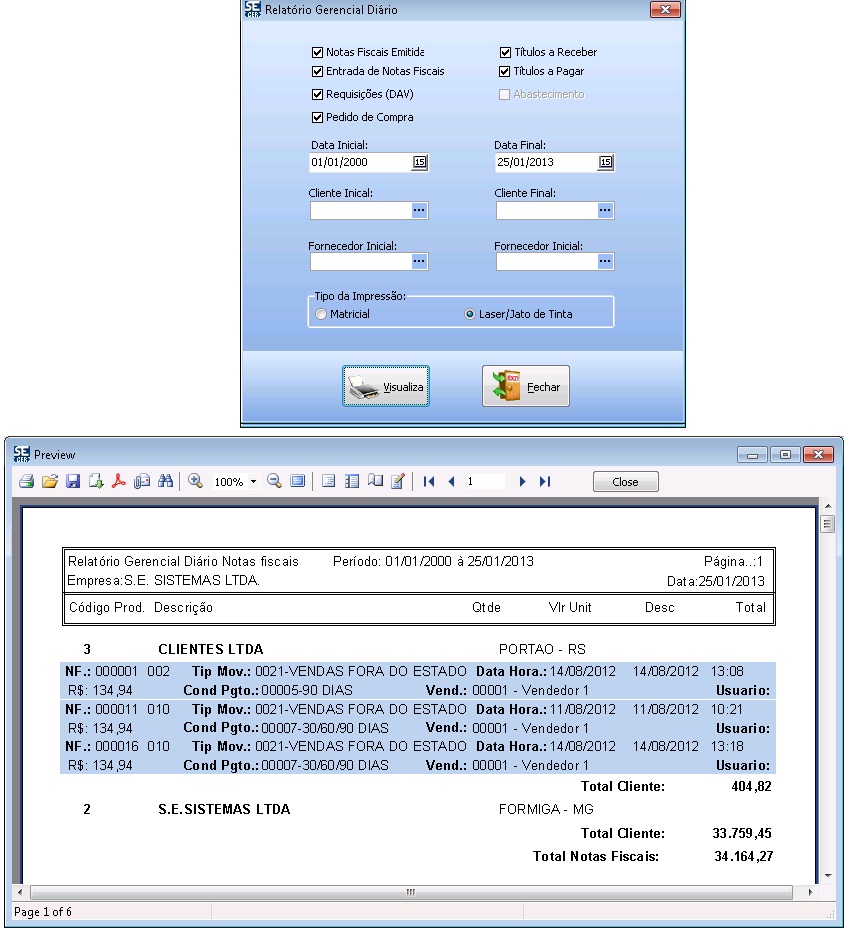Zoom in on the report preview
Image resolution: width=844 pixels, height=928 pixels.
[196, 481]
